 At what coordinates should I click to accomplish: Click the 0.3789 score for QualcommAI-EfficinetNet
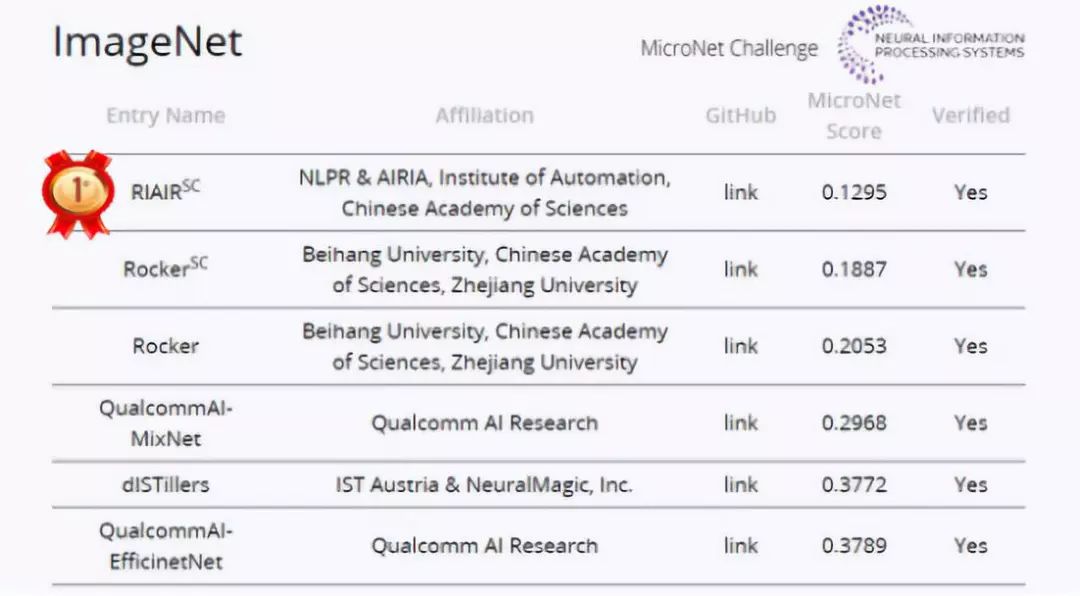854,546
